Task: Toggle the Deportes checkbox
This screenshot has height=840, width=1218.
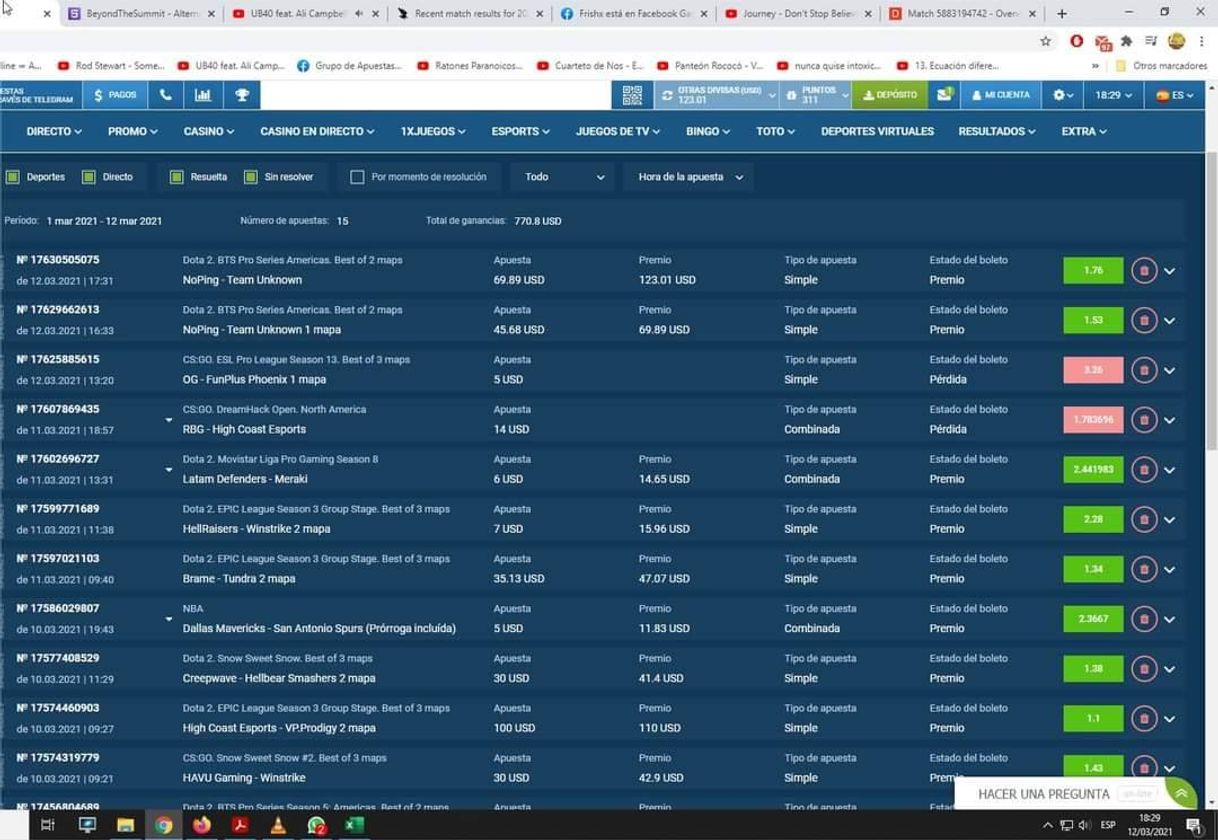Action: tap(13, 177)
